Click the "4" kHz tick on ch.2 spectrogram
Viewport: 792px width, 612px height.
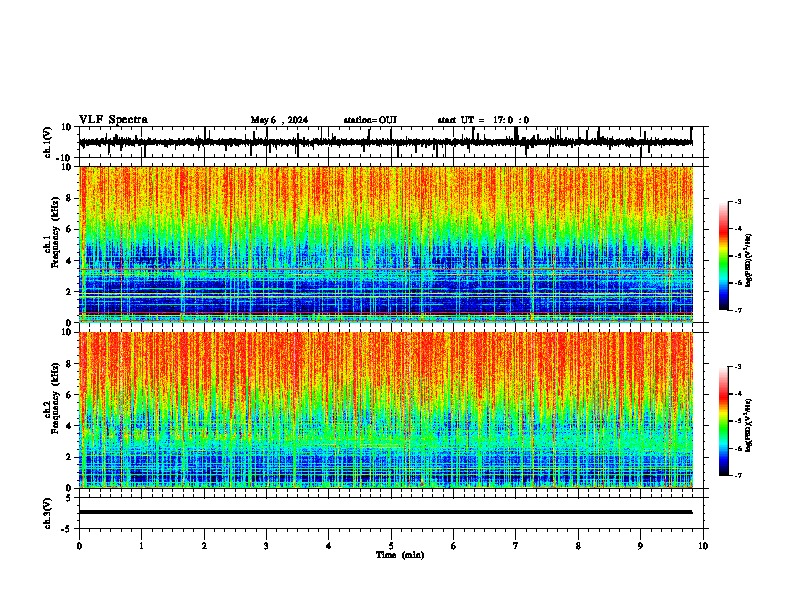69,426
